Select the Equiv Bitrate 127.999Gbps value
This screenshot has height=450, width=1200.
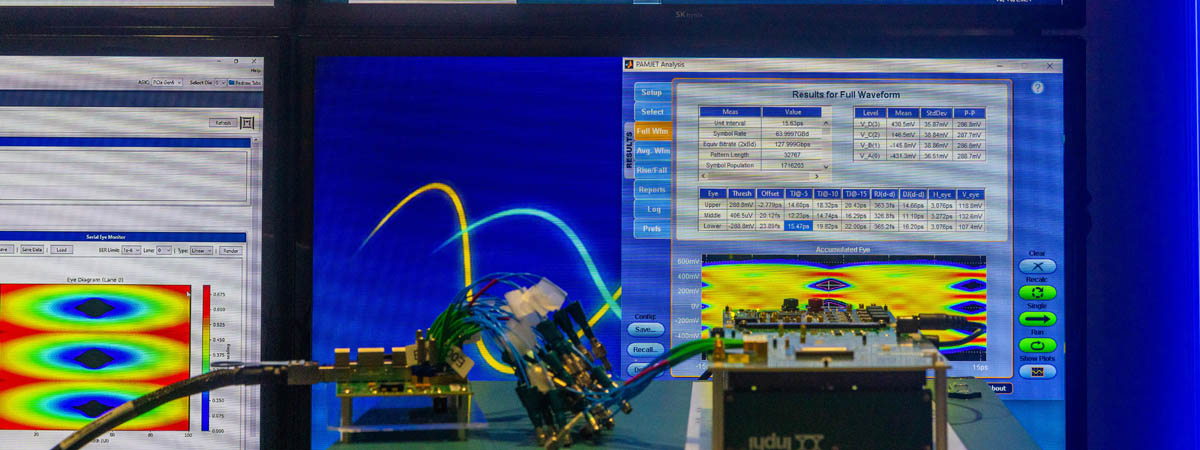(792, 144)
